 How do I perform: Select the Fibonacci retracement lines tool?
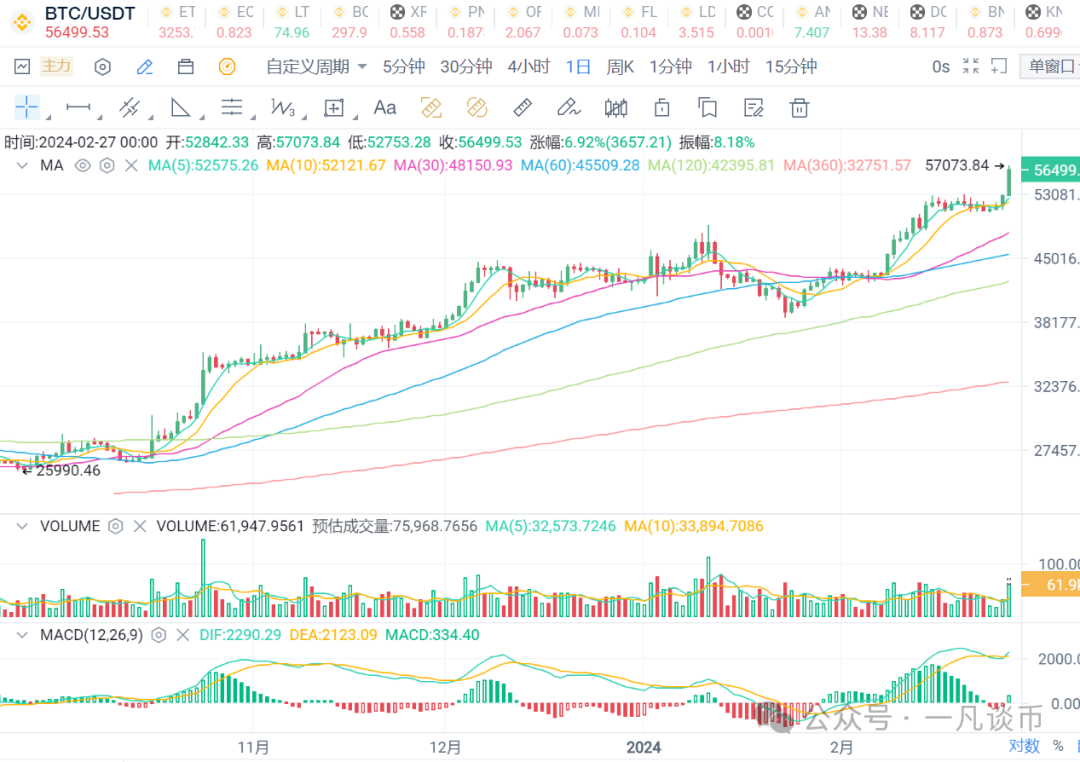coord(232,108)
